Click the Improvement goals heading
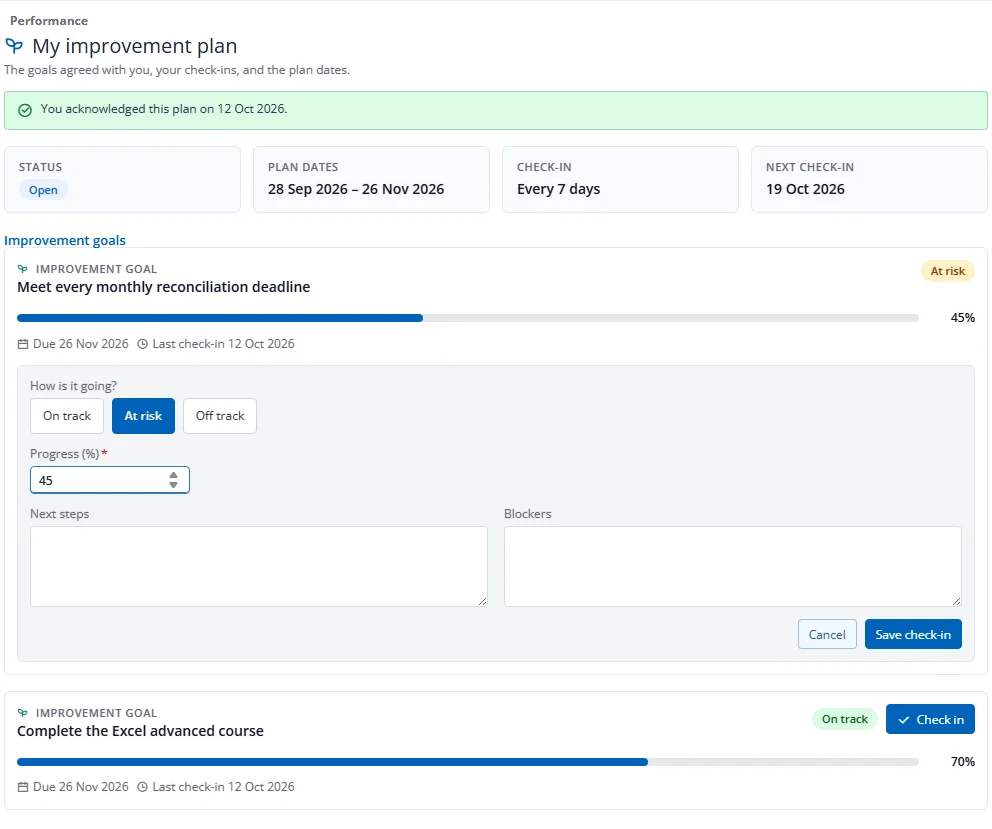The image size is (992, 829). click(65, 240)
